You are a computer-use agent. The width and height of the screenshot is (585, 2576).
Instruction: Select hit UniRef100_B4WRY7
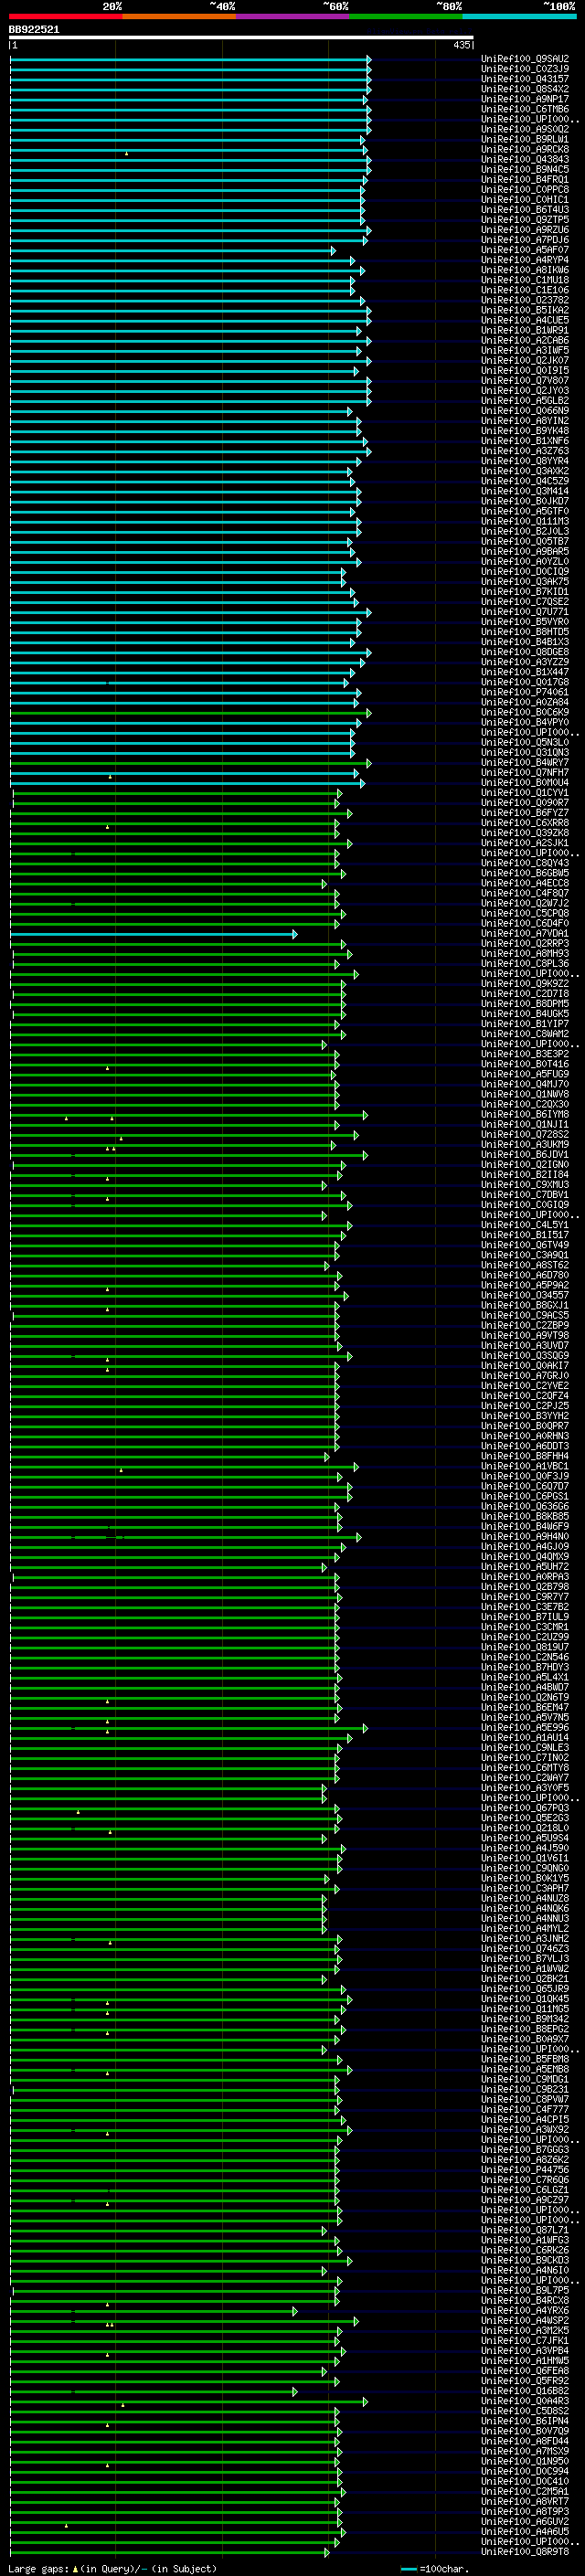525,763
